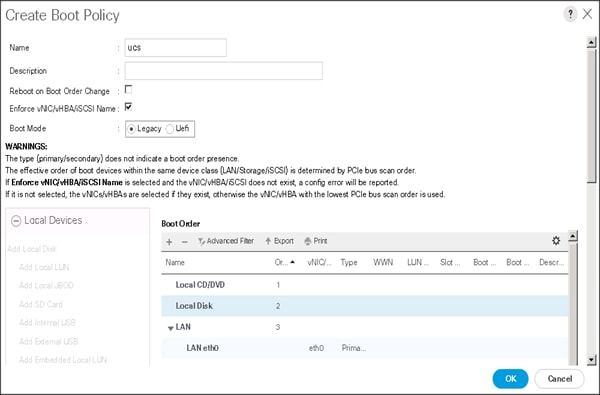This screenshot has height=395, width=600.
Task: Add SD Card link
Action: tap(41, 305)
